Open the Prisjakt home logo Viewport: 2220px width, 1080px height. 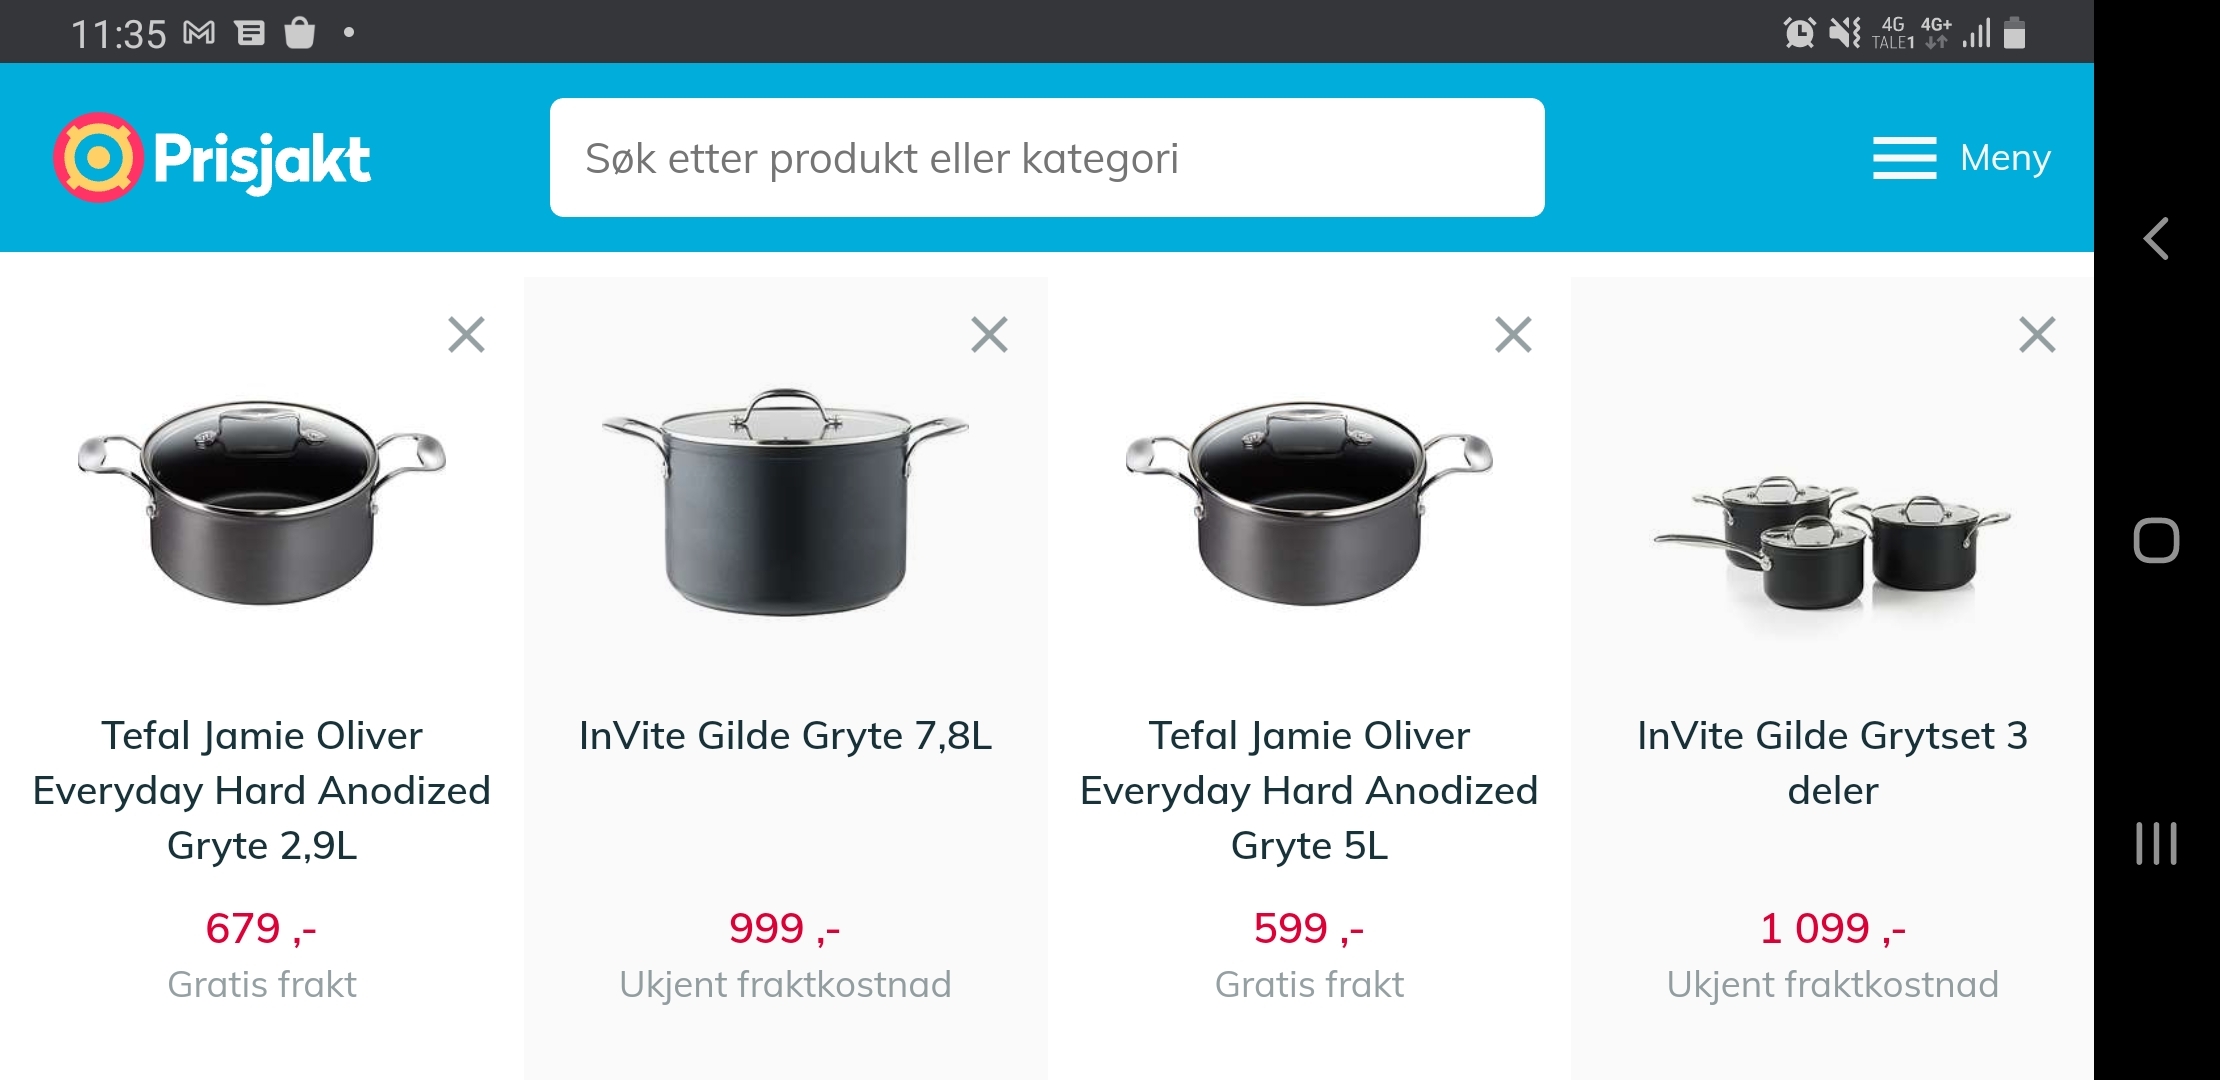(212, 158)
